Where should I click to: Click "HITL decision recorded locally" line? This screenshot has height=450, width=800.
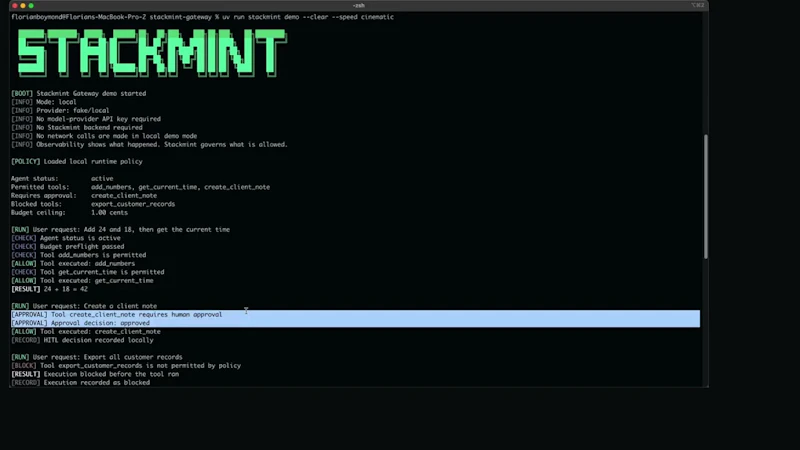coord(82,340)
